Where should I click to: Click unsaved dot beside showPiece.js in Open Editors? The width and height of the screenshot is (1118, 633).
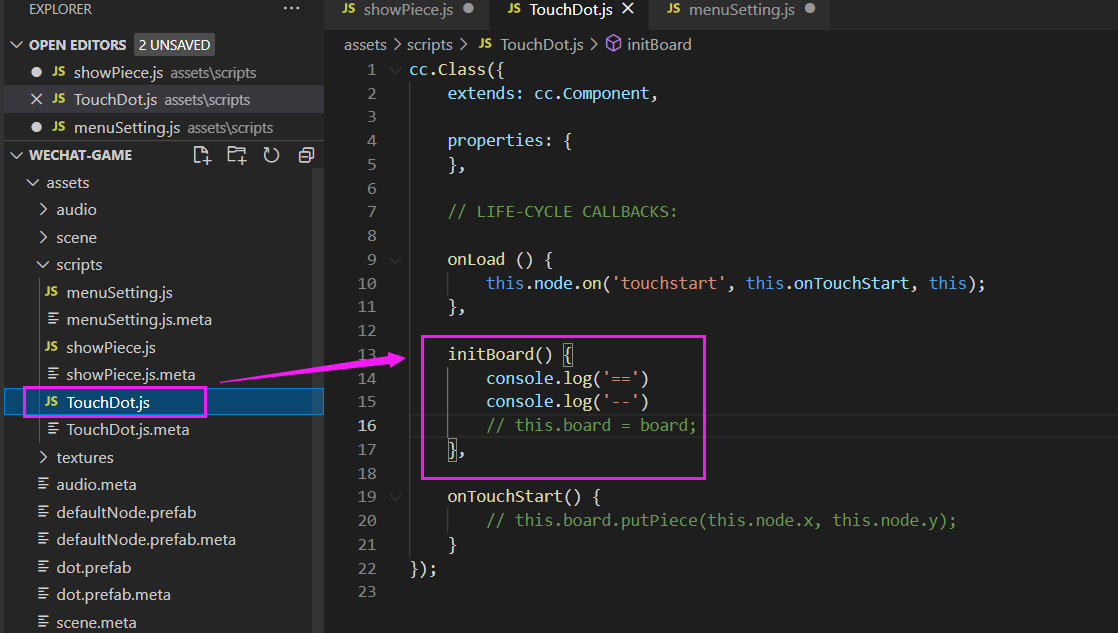[x=36, y=72]
